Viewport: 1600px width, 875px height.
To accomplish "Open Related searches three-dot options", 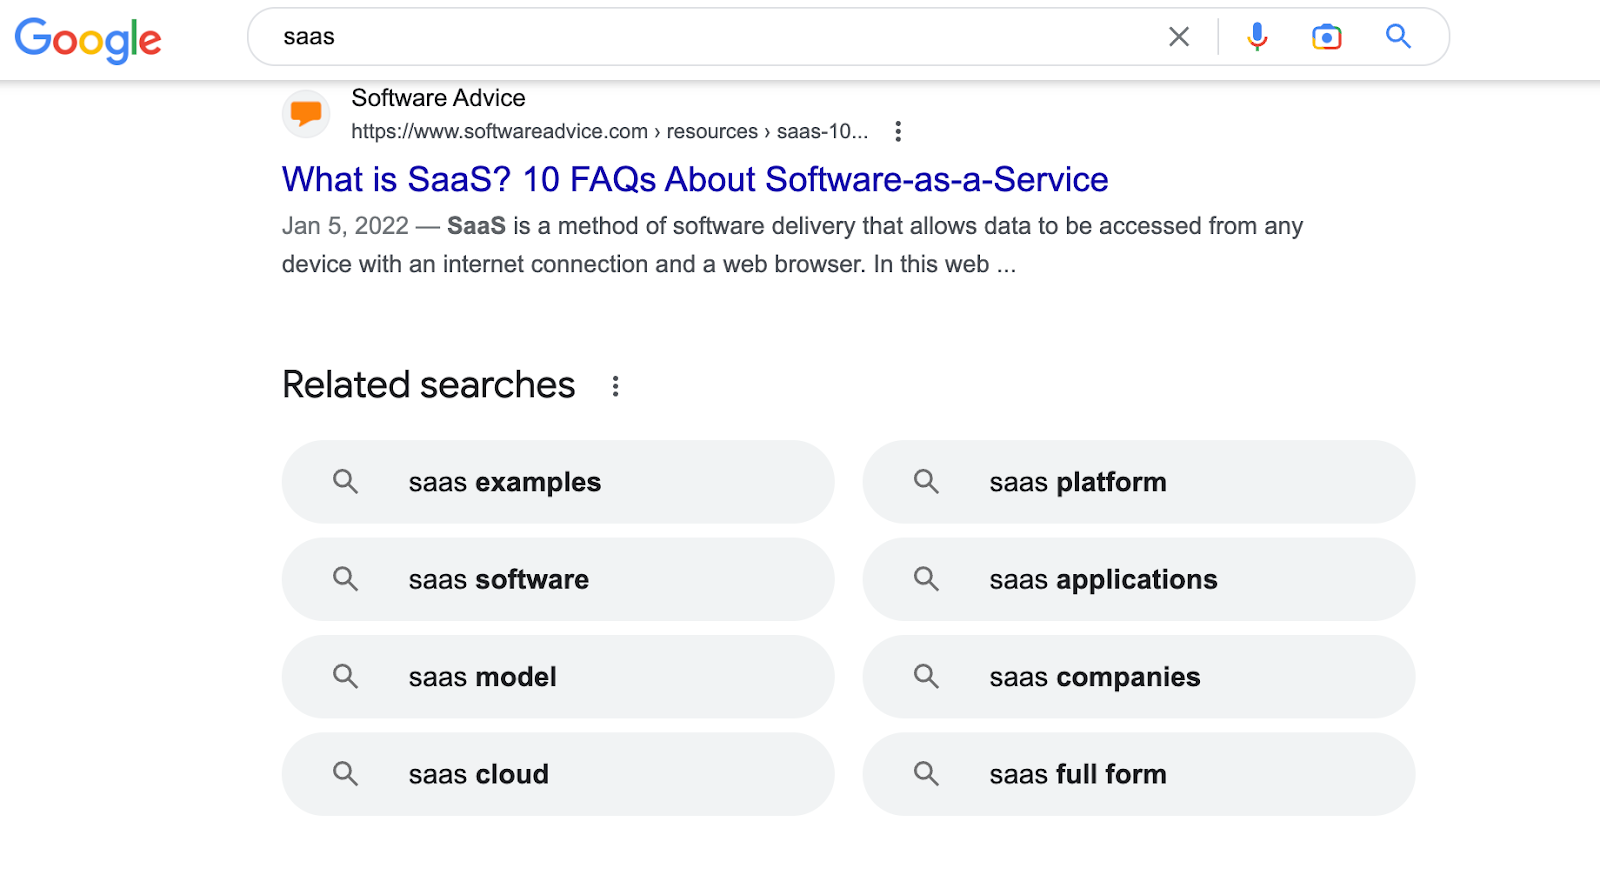I will pyautogui.click(x=615, y=386).
